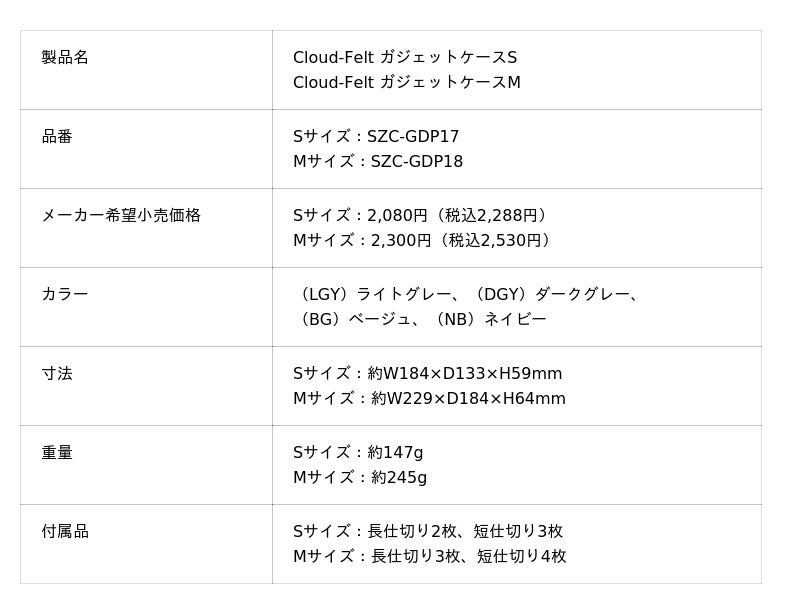Click the 付属品 row label
This screenshot has width=800, height=614.
[x=65, y=531]
